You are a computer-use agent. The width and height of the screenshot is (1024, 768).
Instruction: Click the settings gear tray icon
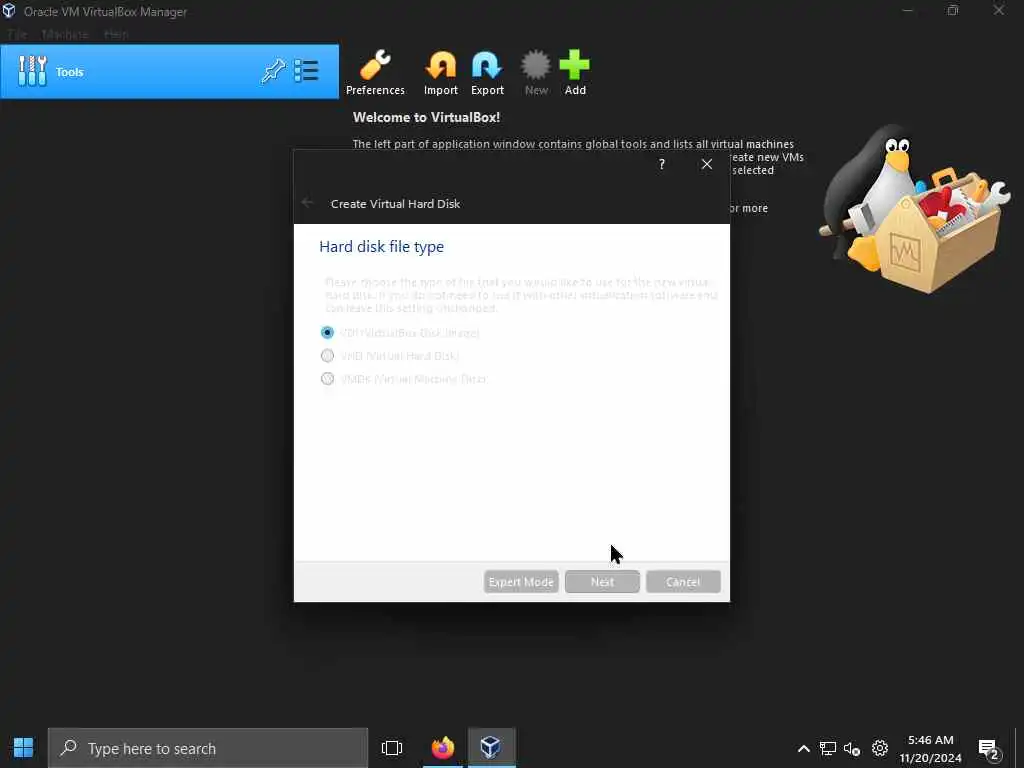880,748
